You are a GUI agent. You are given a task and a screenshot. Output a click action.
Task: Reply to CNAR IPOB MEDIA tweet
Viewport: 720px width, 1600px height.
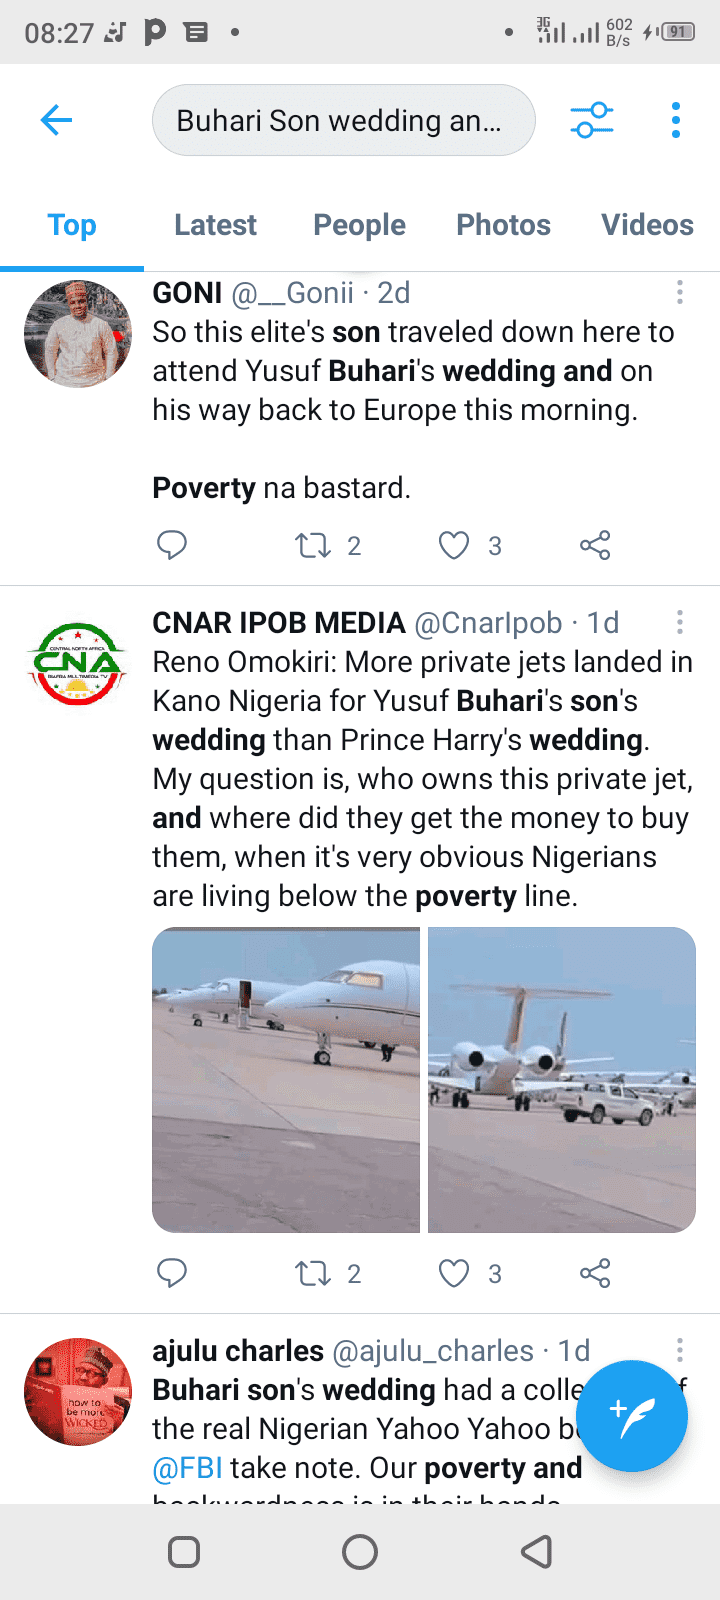172,1273
